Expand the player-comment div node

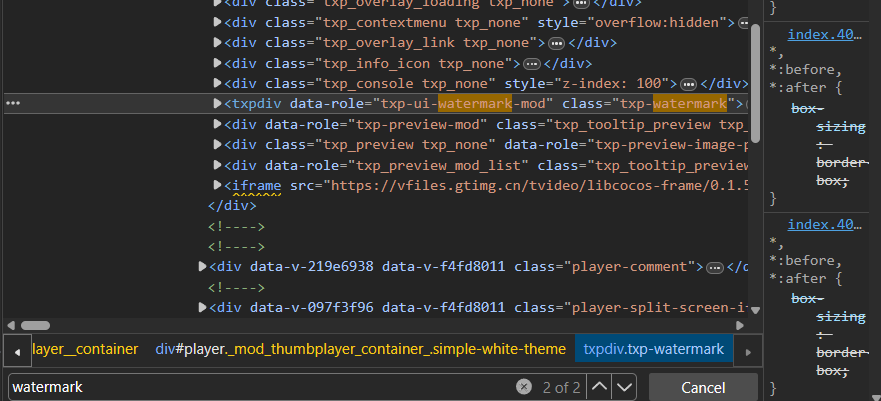tap(203, 266)
